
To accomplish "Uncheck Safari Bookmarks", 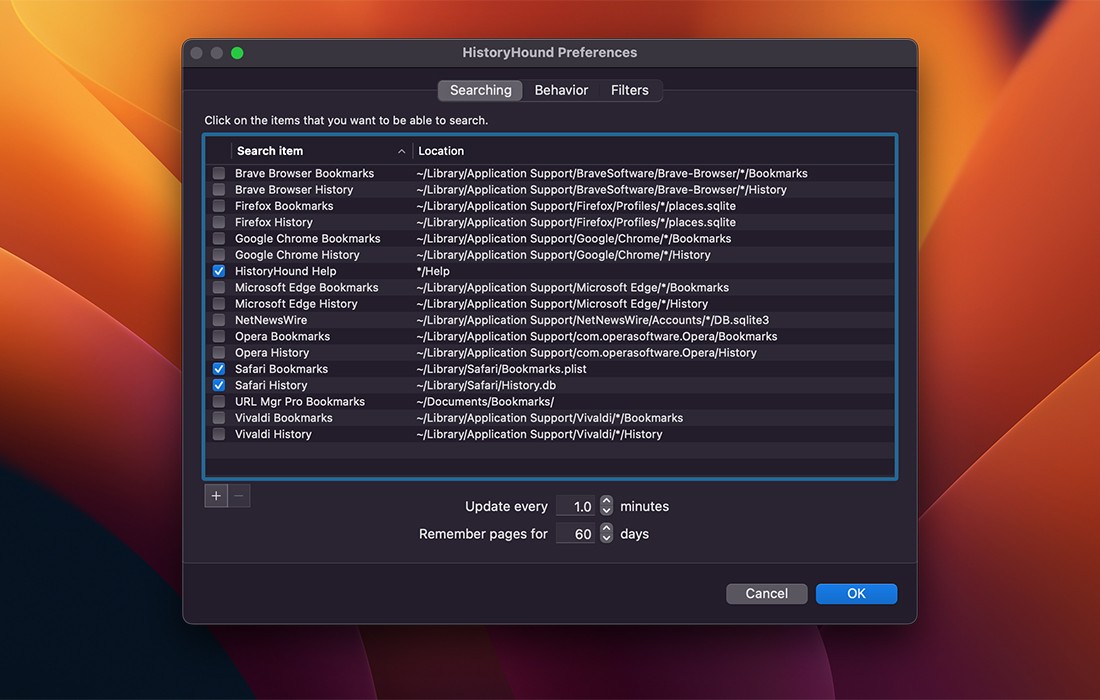I will 218,368.
